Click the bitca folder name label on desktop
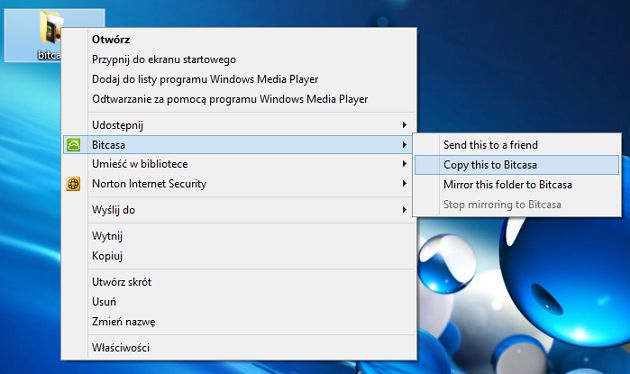This screenshot has height=374, width=630. [x=49, y=55]
